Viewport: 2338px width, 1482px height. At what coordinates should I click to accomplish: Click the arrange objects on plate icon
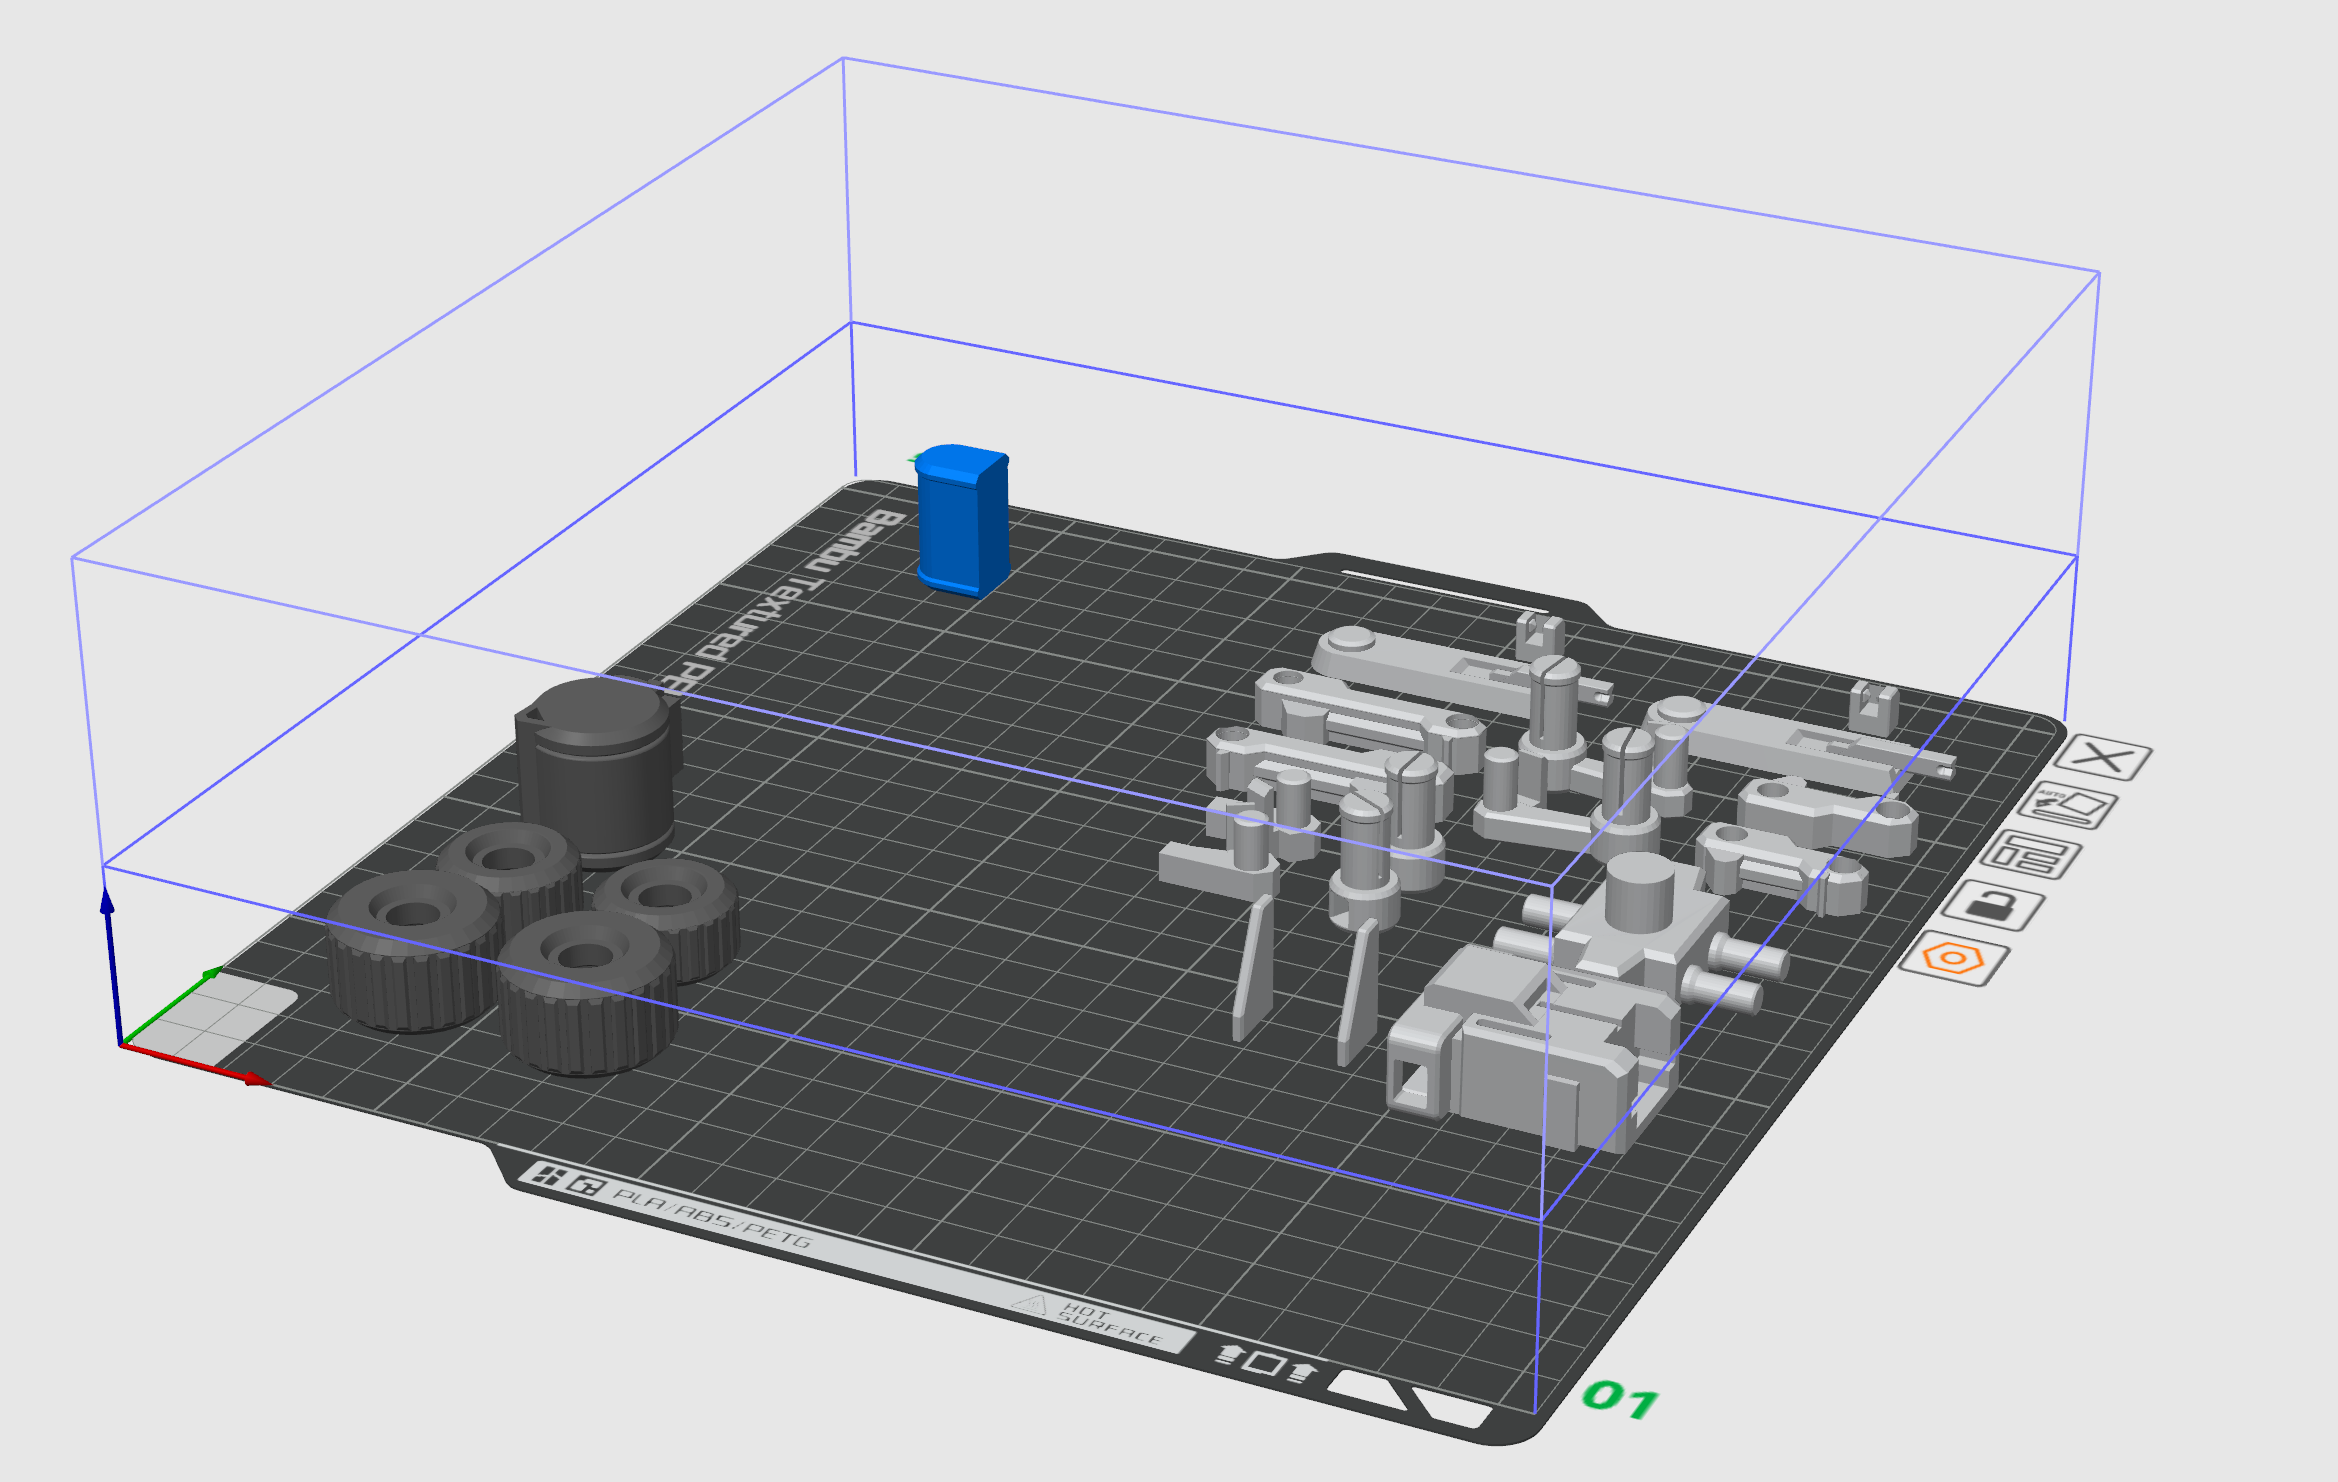(2030, 856)
